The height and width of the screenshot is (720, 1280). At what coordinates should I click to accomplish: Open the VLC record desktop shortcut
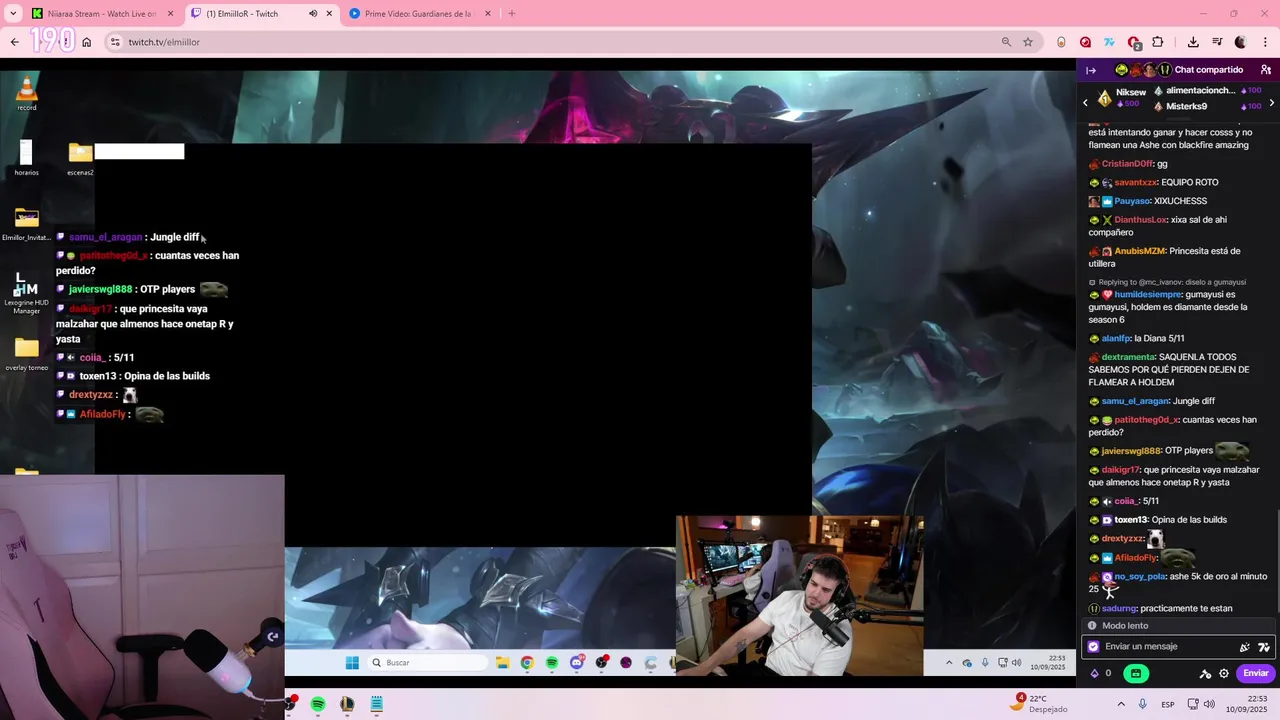(27, 93)
